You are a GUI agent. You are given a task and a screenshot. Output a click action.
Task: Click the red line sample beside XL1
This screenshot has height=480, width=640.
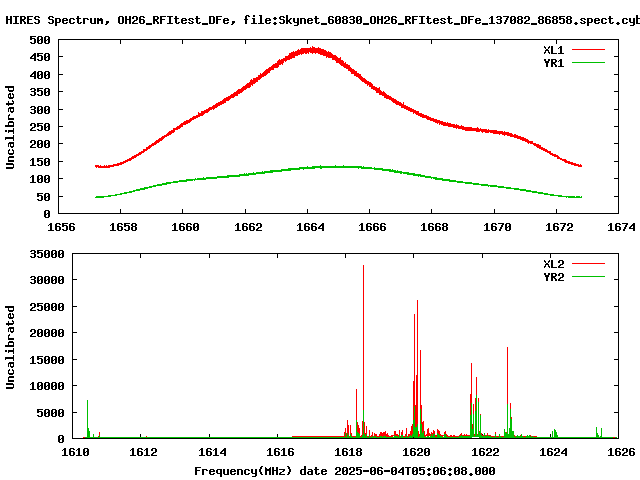coord(588,50)
